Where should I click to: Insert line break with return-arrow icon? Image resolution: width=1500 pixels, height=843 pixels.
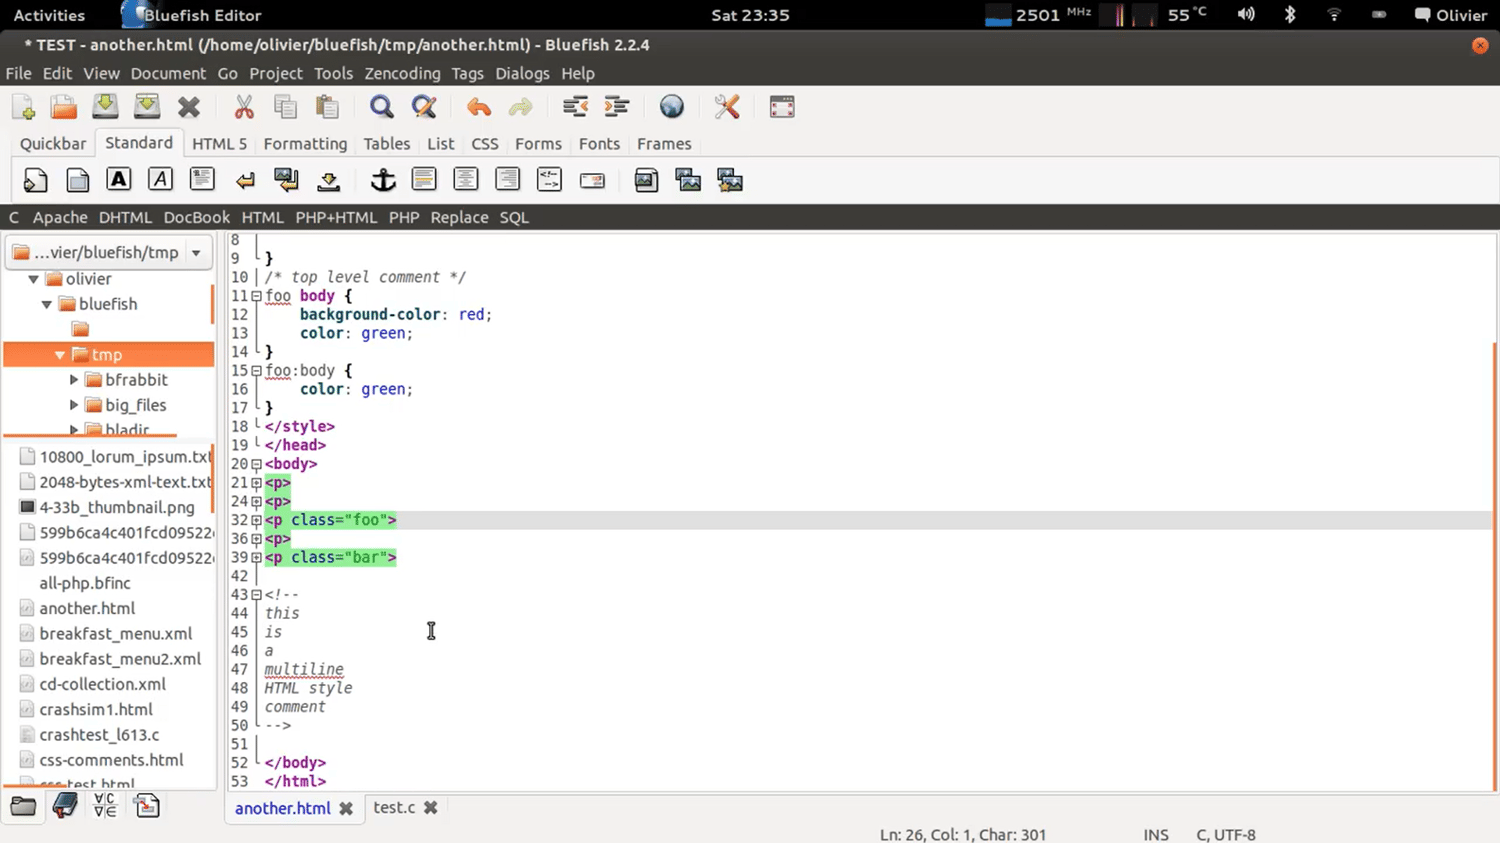245,180
